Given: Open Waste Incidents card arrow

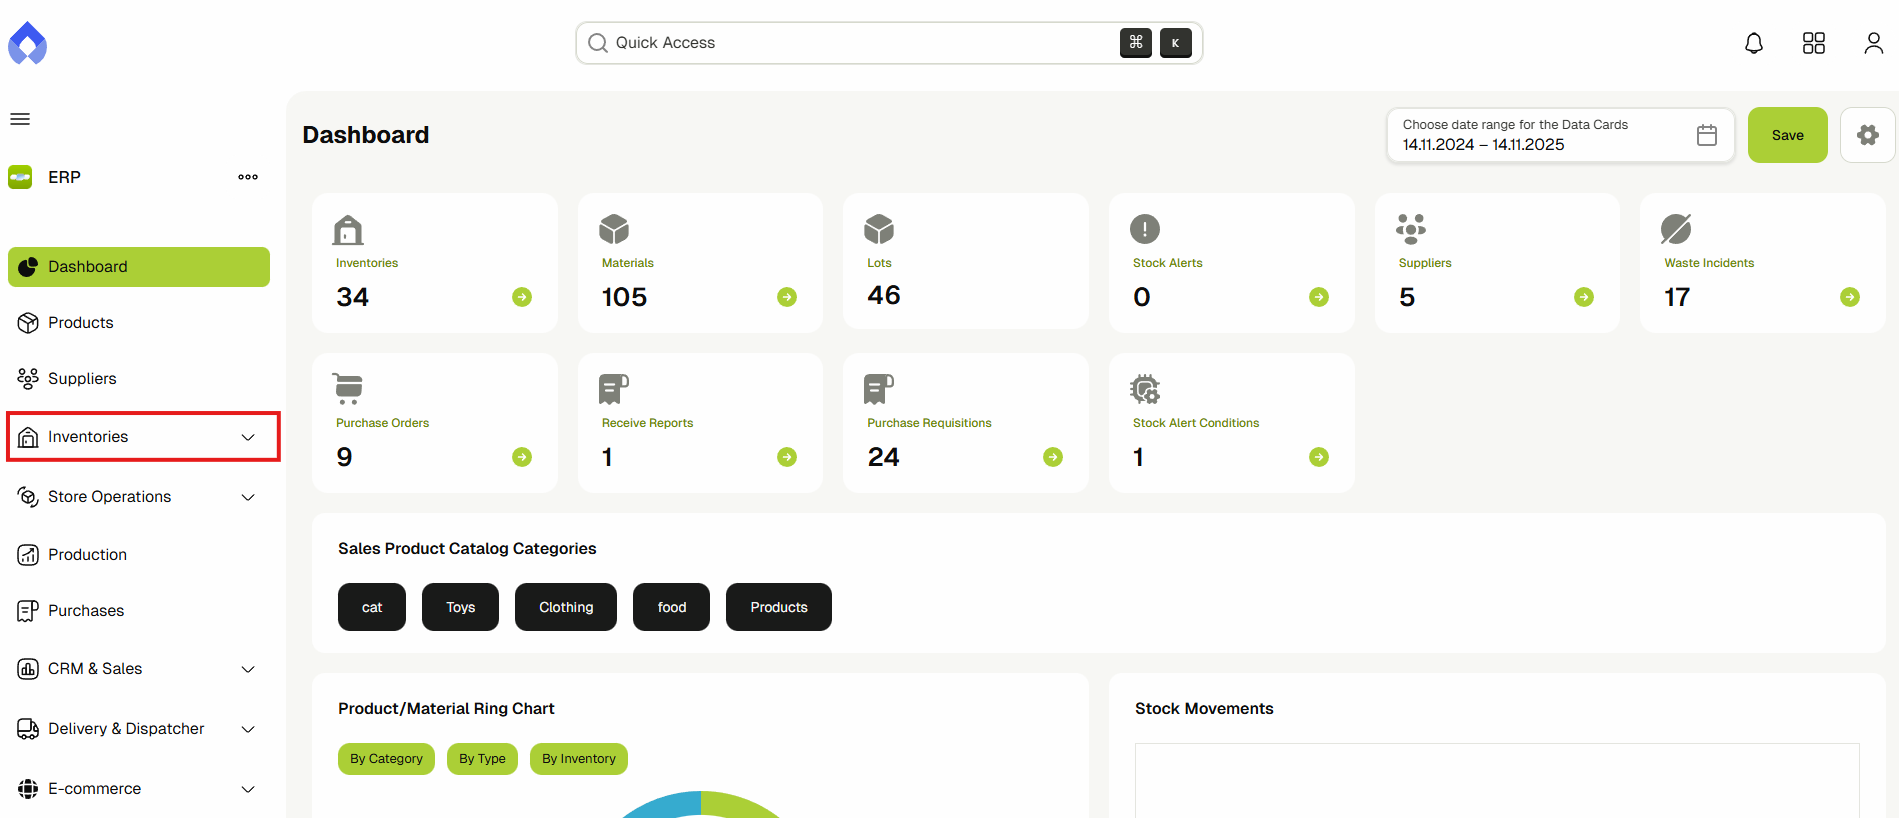Looking at the screenshot, I should [x=1849, y=297].
